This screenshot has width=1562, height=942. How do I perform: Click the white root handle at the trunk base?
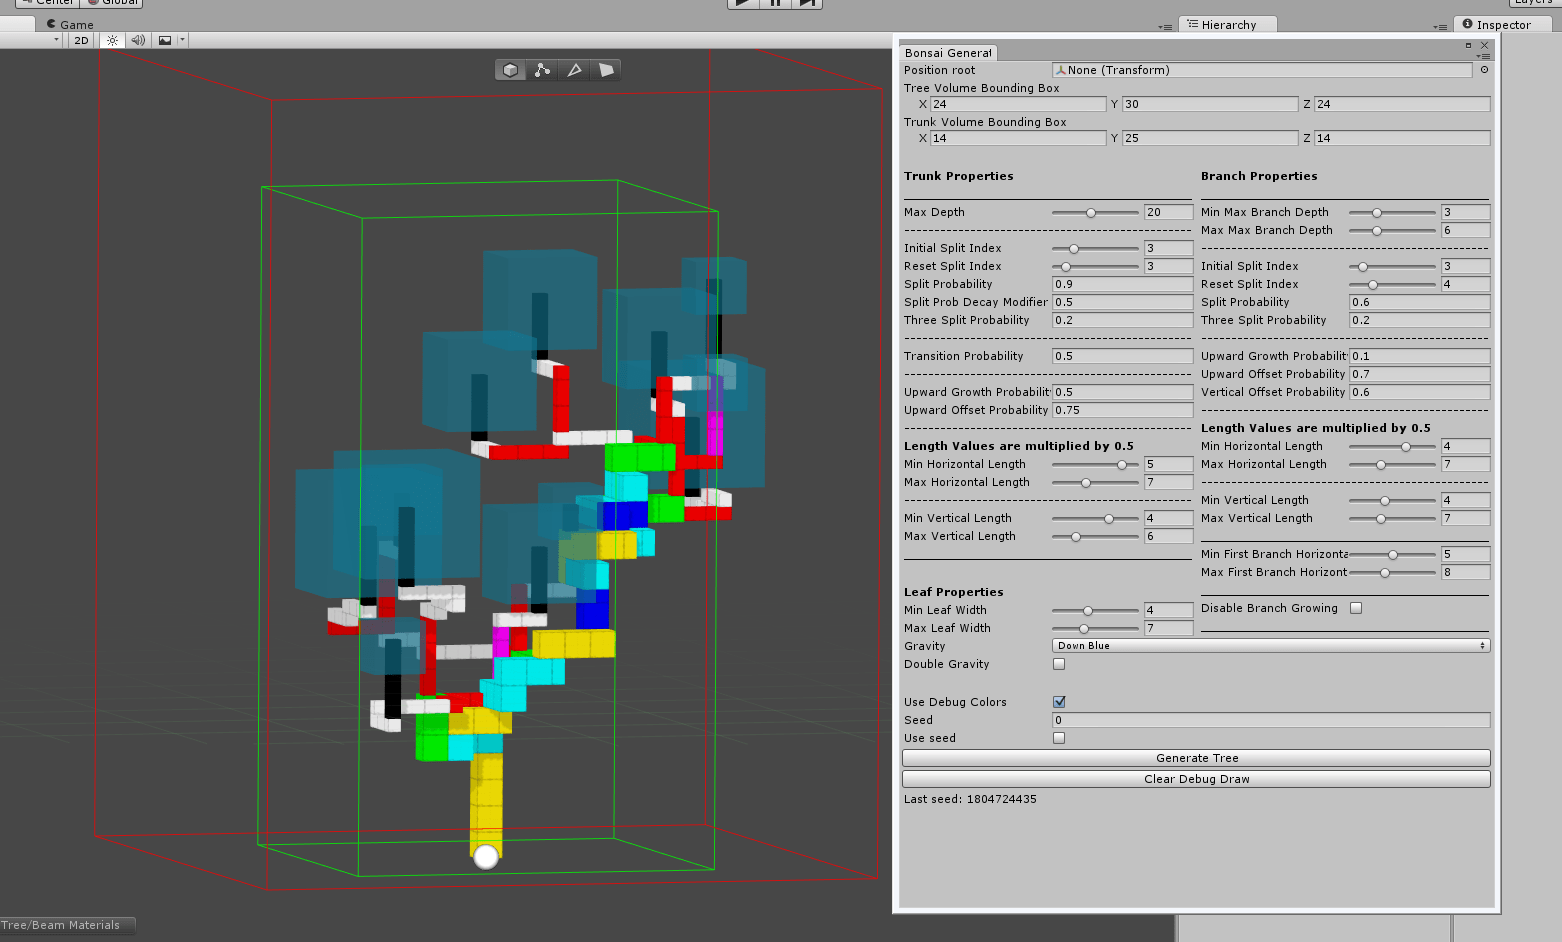[x=486, y=856]
